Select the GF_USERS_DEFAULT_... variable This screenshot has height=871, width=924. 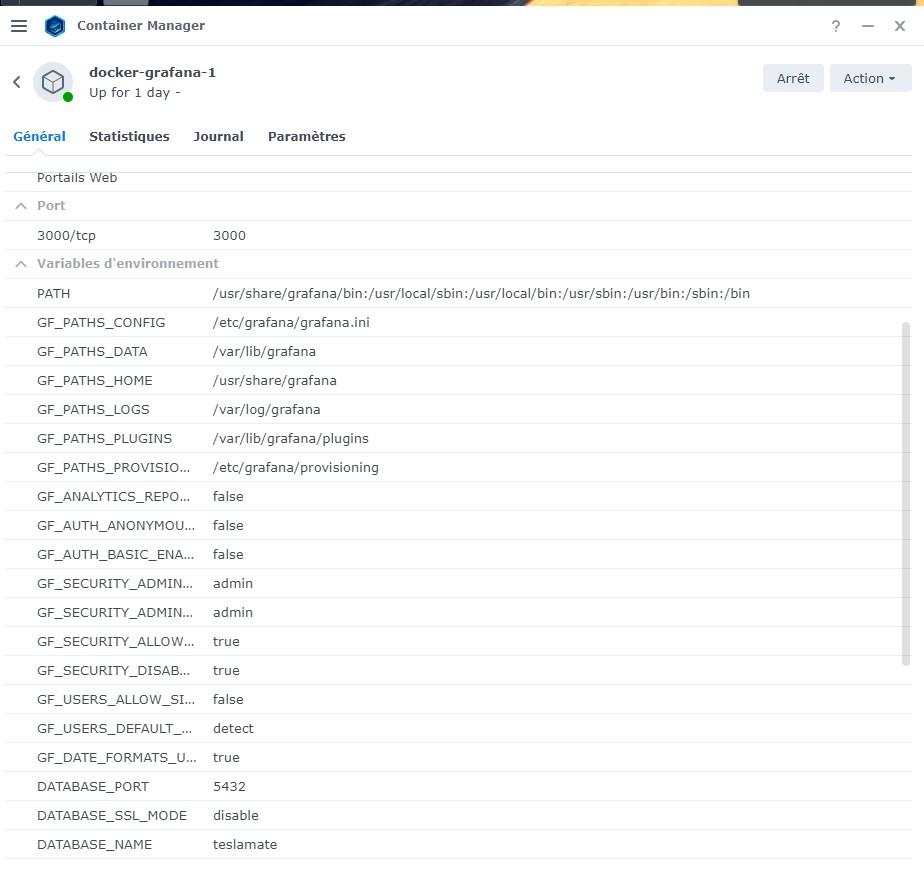pyautogui.click(x=114, y=728)
